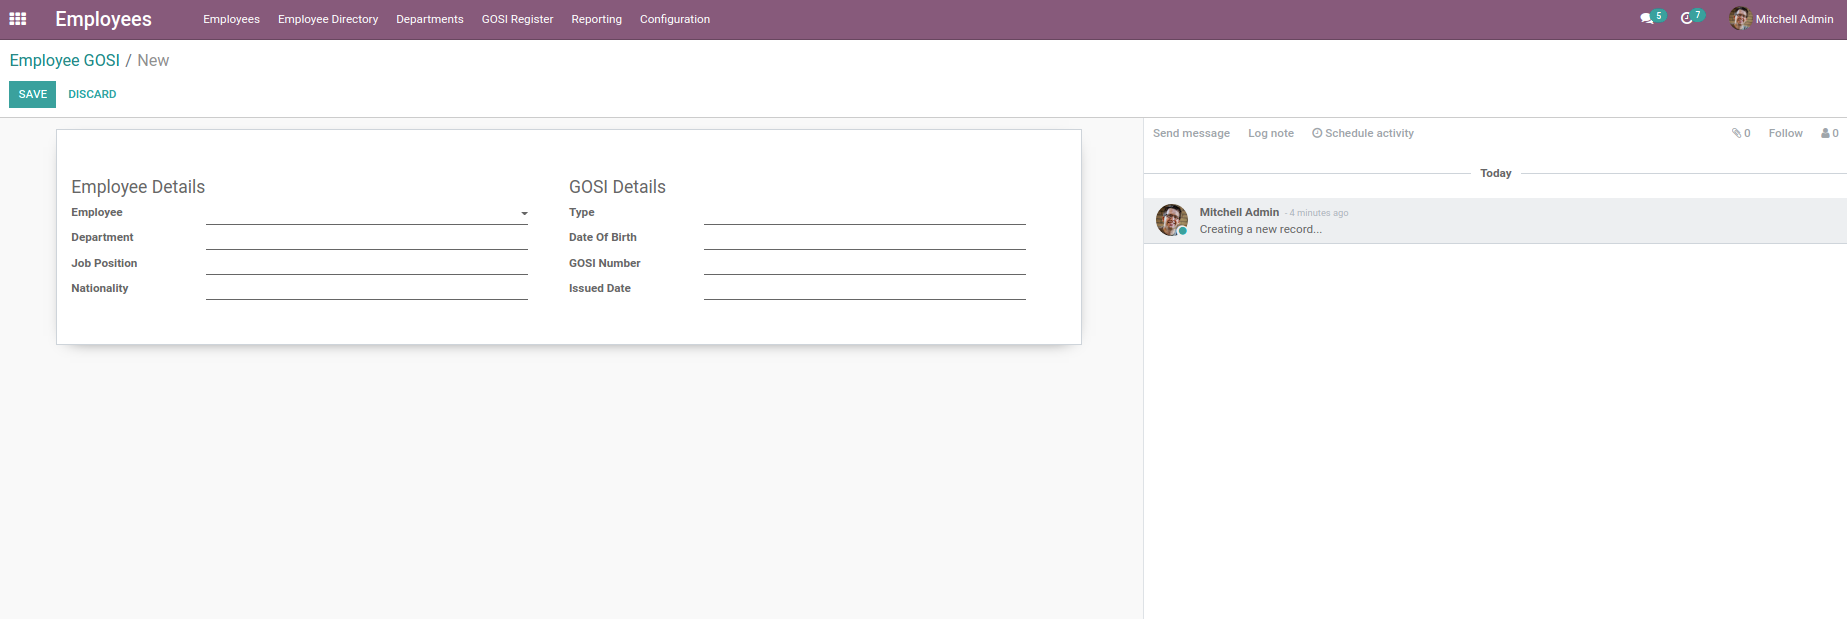
Task: Click the Department input field
Action: pyautogui.click(x=367, y=238)
